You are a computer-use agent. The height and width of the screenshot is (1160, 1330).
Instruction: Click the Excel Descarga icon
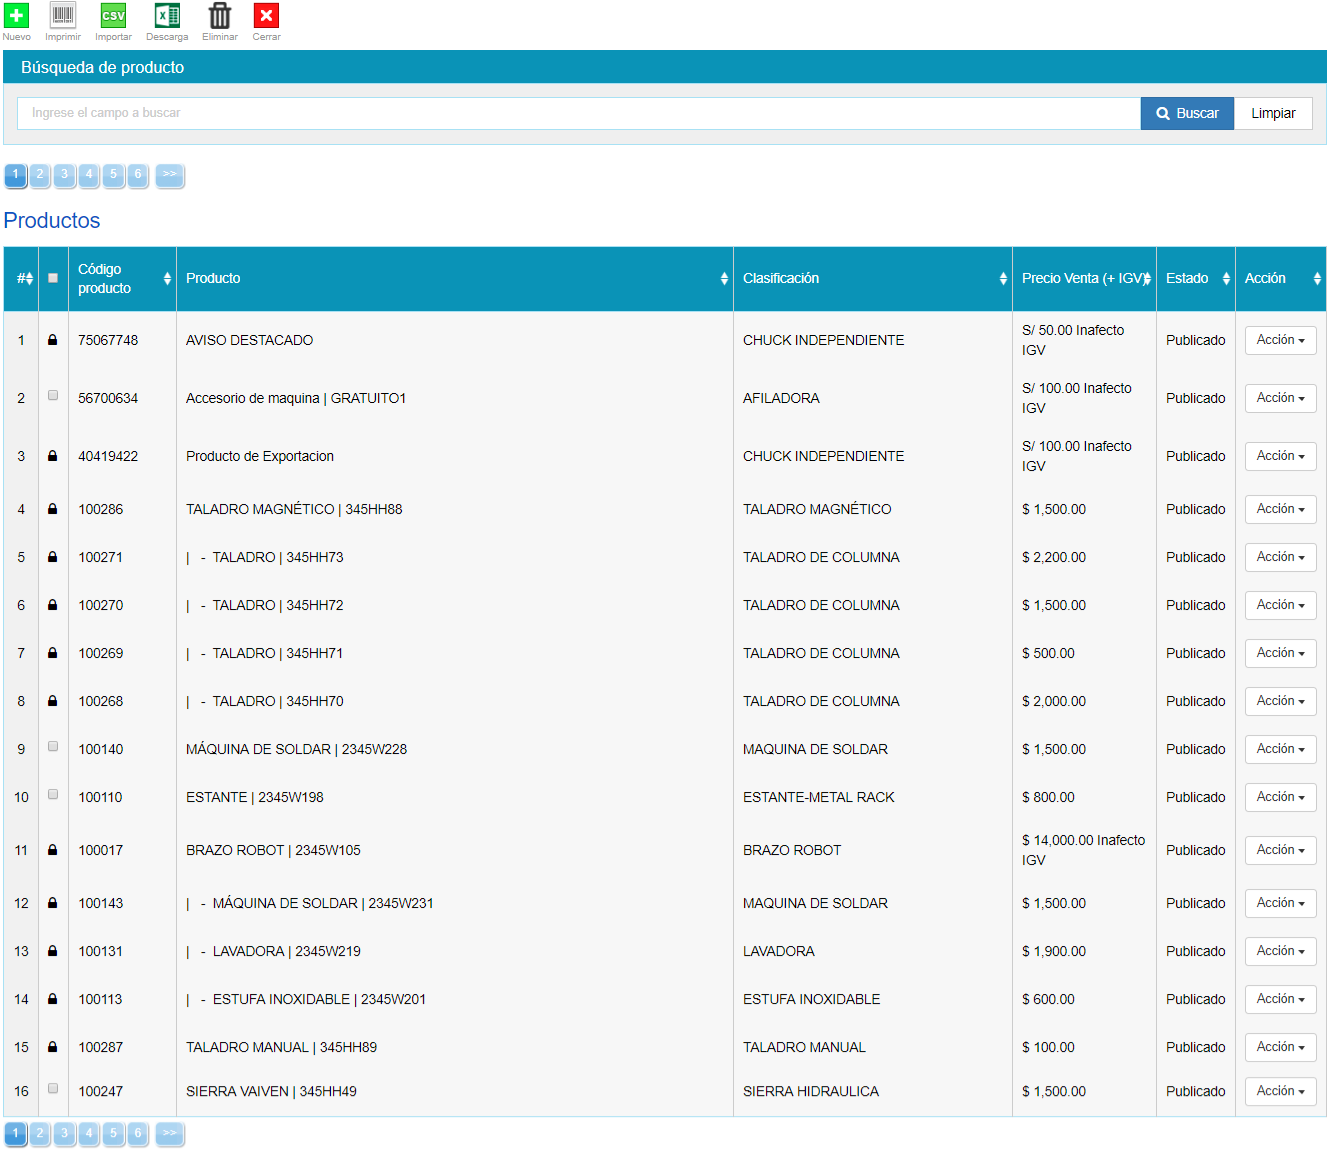click(x=167, y=16)
